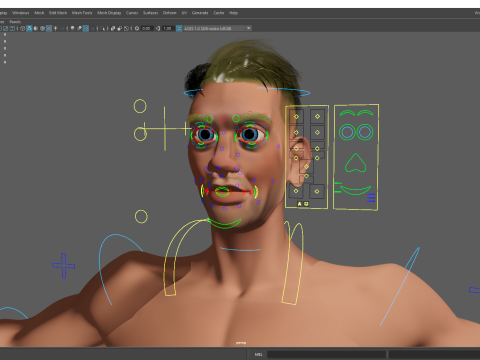Click the exposure value field 0.00
This screenshot has height=360, width=480.
coord(146,28)
